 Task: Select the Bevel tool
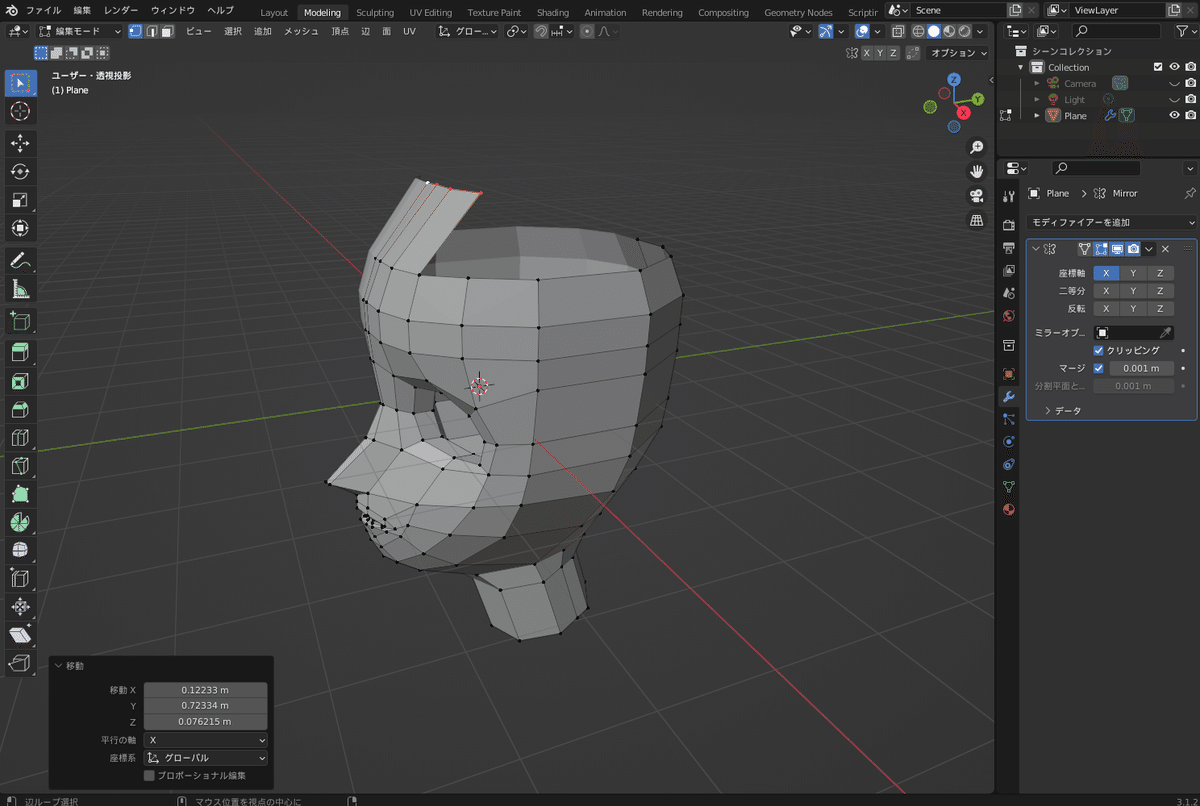click(x=20, y=411)
